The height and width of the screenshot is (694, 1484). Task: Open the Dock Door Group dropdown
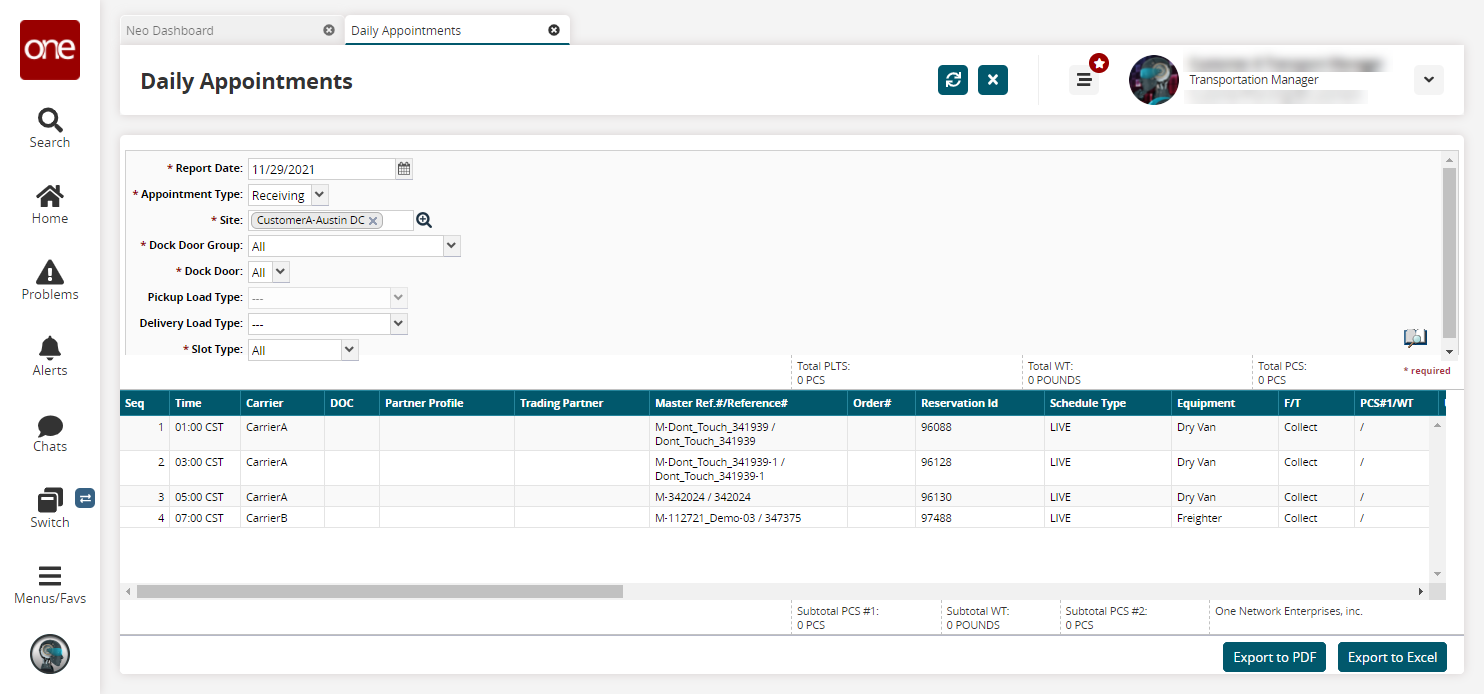point(451,245)
